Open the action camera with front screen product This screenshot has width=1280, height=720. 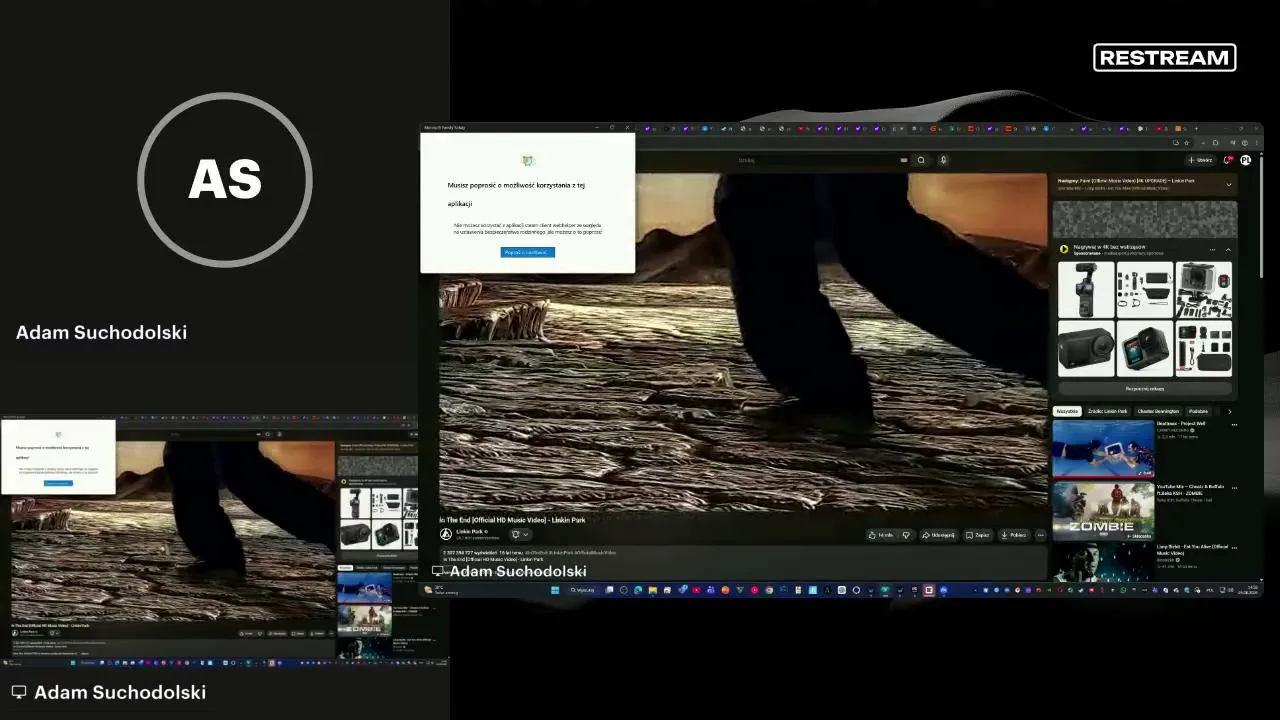coord(1145,348)
